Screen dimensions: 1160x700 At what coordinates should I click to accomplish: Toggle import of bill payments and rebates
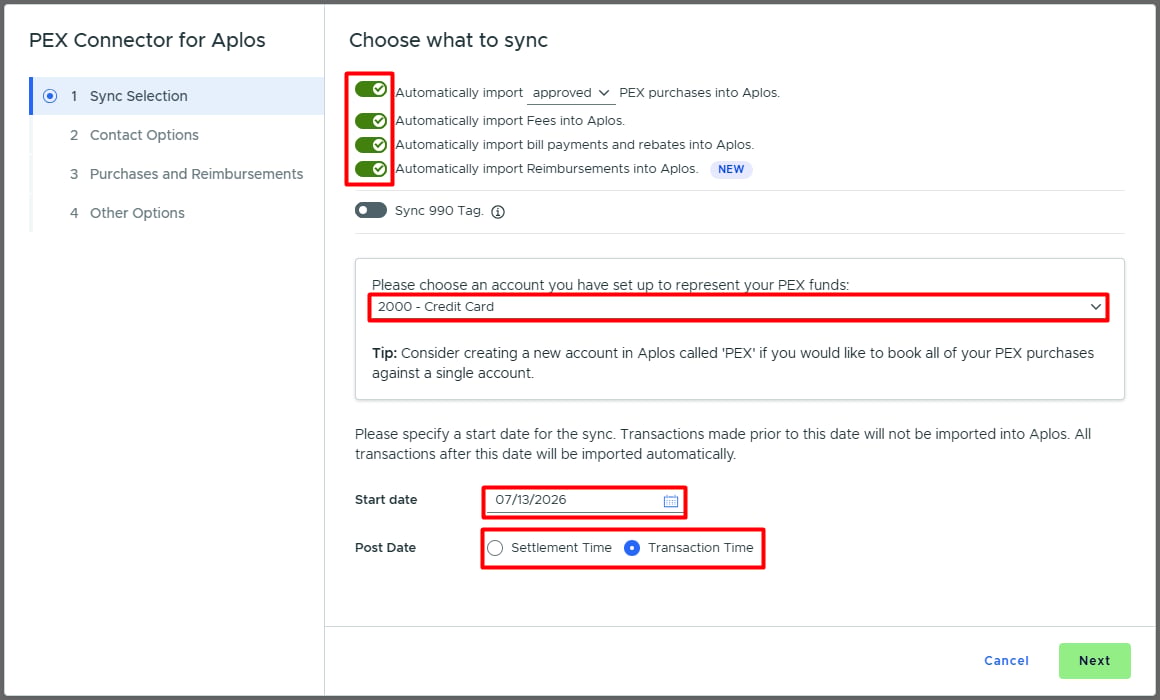[x=371, y=144]
